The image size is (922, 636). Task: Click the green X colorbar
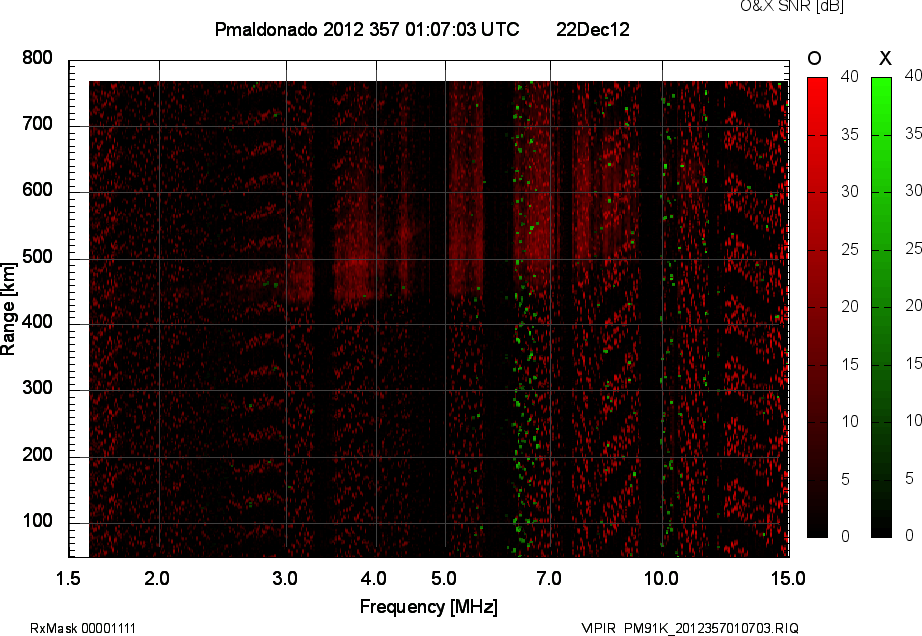(x=881, y=307)
